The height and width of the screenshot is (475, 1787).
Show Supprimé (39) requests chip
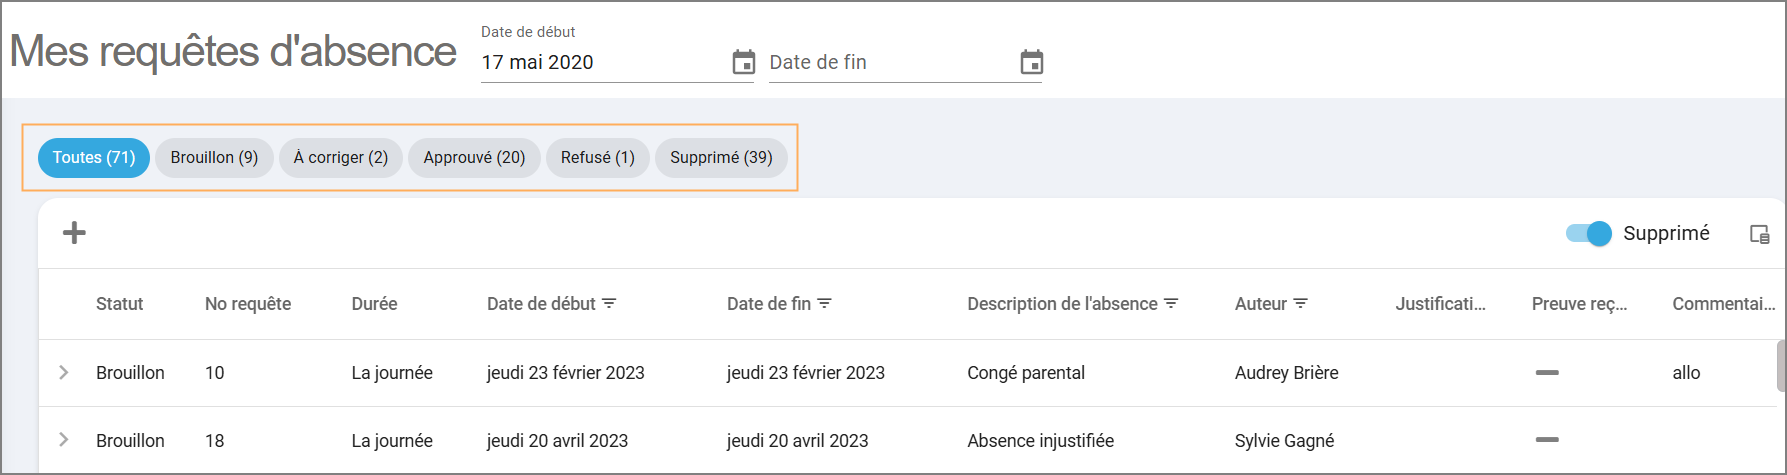[x=721, y=158]
